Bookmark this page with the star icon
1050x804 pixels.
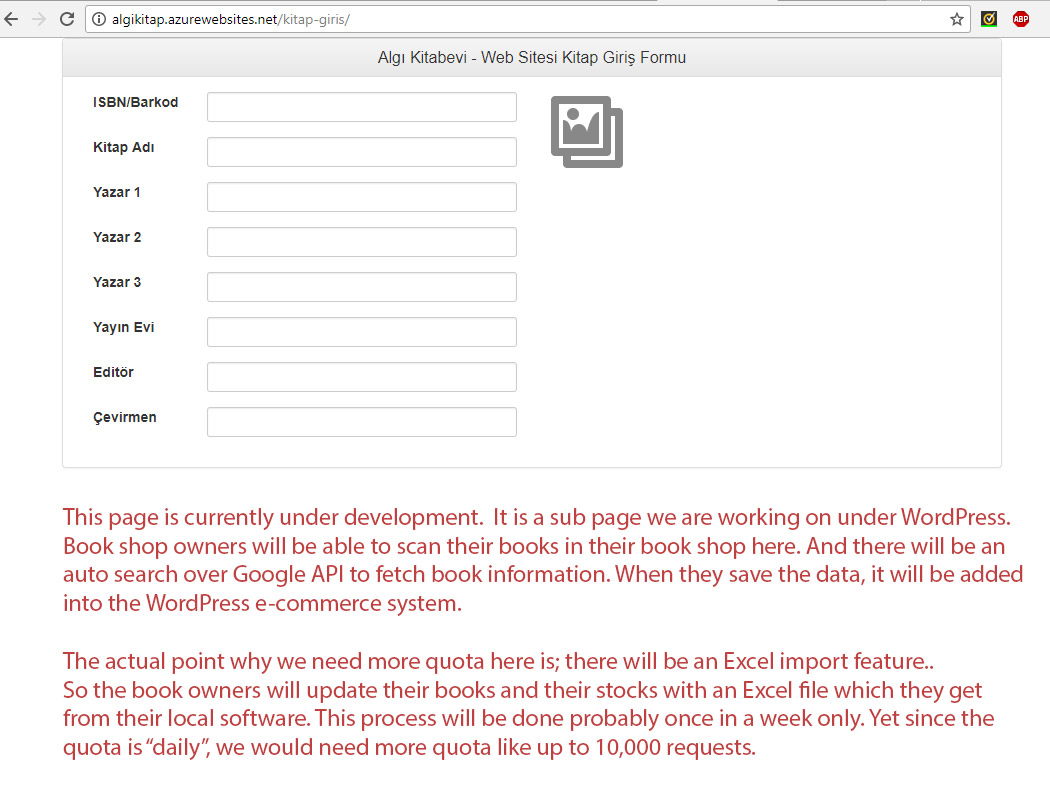957,19
